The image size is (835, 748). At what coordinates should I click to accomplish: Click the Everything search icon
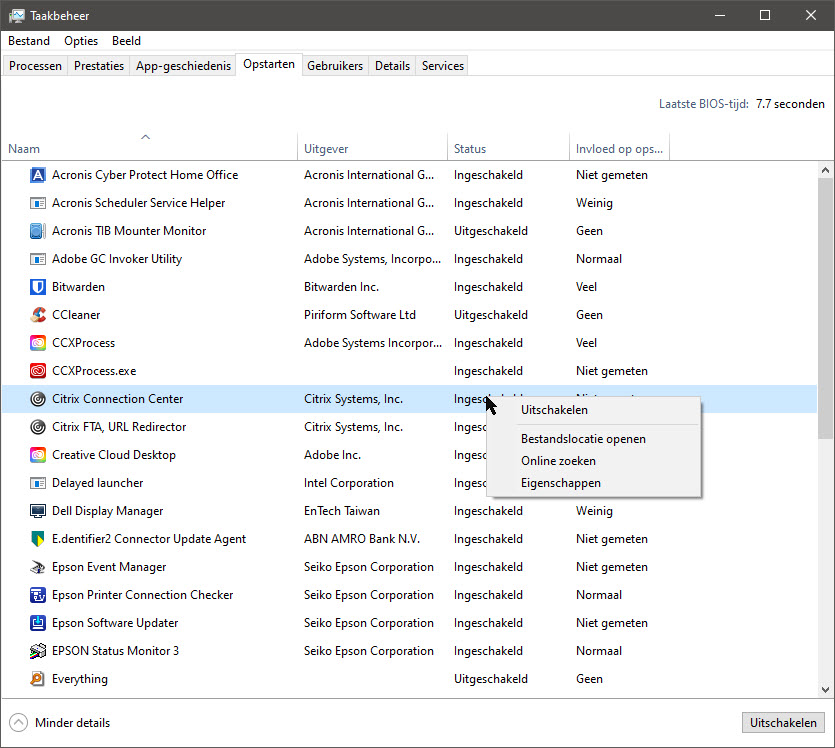click(38, 679)
